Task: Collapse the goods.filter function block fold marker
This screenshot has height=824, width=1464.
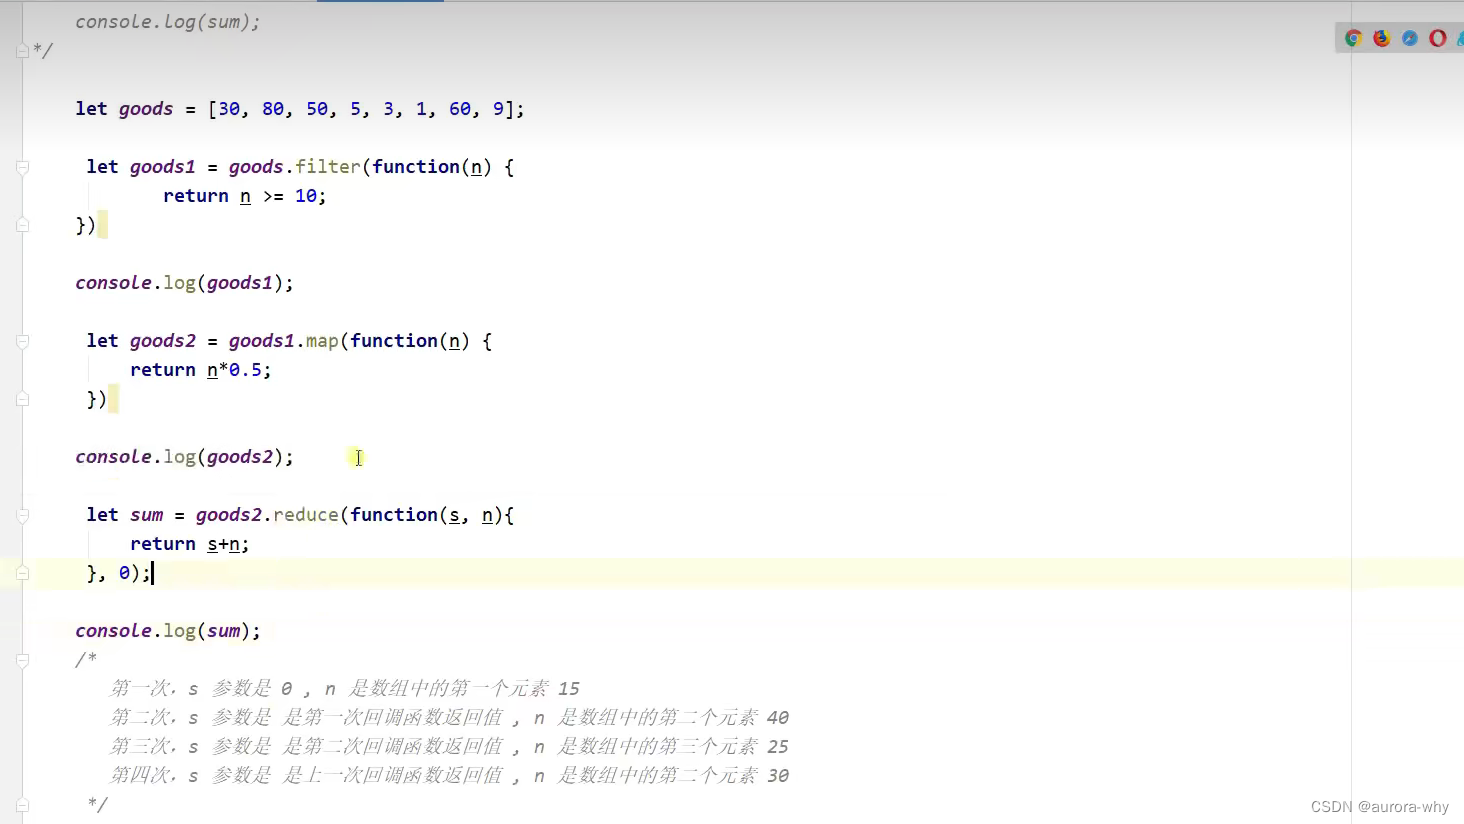Action: [22, 167]
